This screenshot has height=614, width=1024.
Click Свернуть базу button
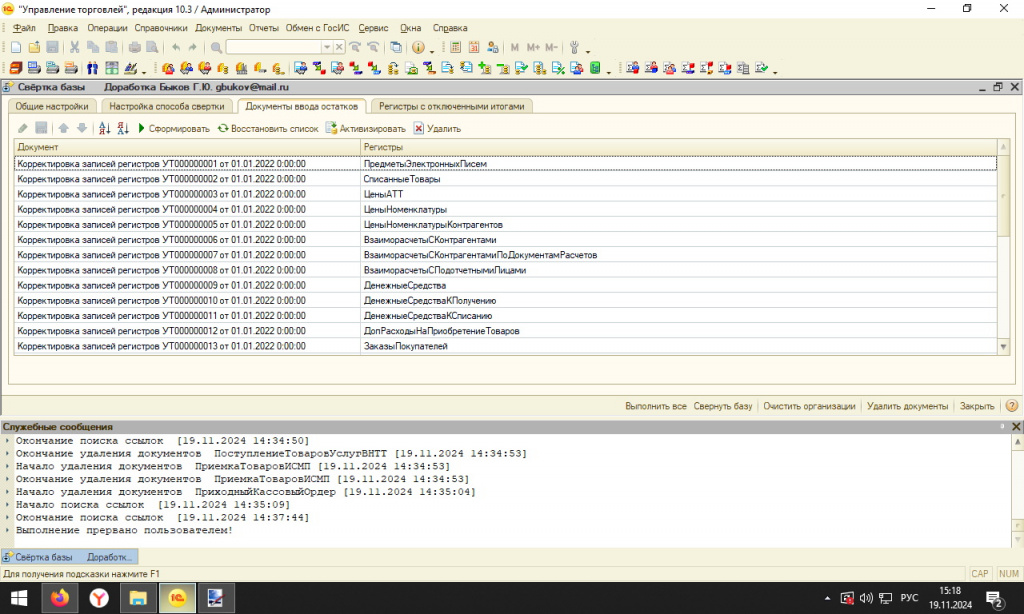(723, 406)
